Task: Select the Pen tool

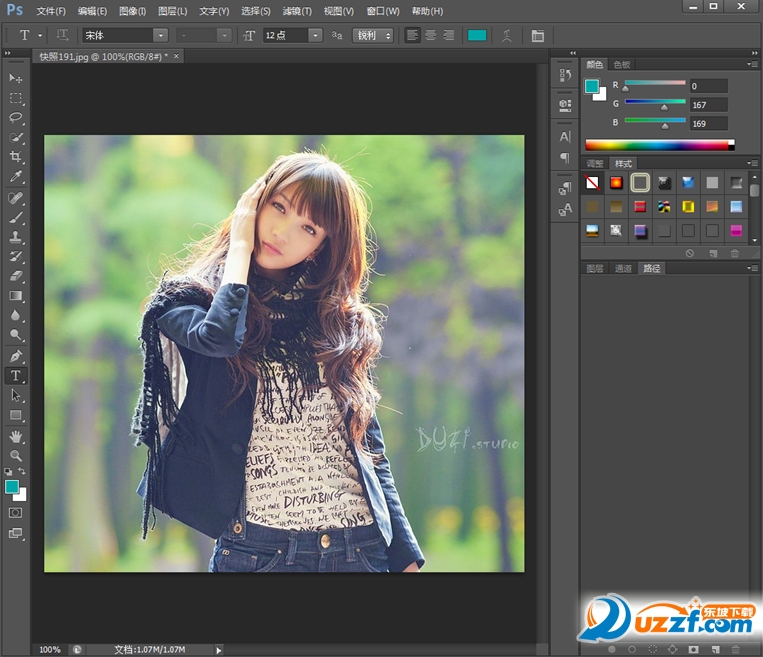Action: tap(16, 356)
